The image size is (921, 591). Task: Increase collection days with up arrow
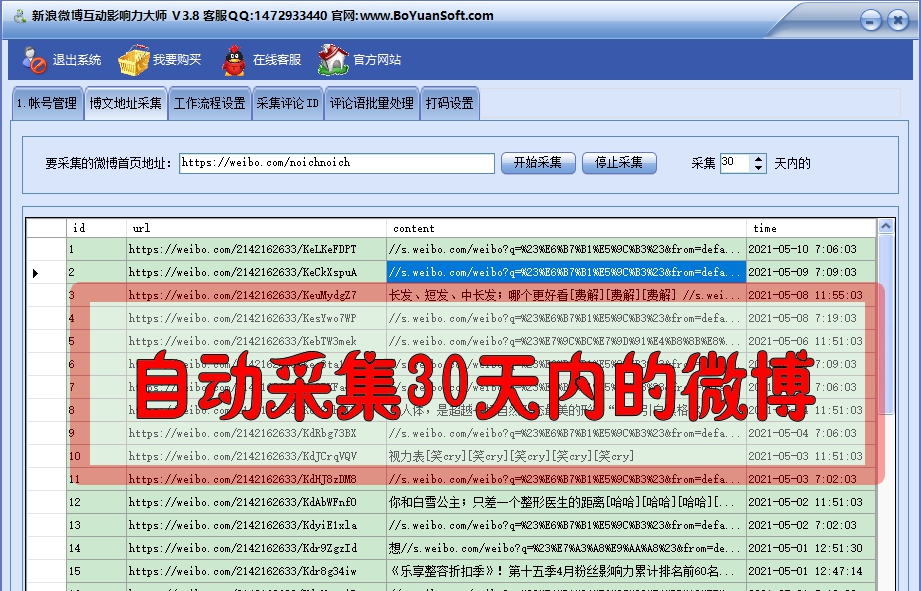coord(759,159)
